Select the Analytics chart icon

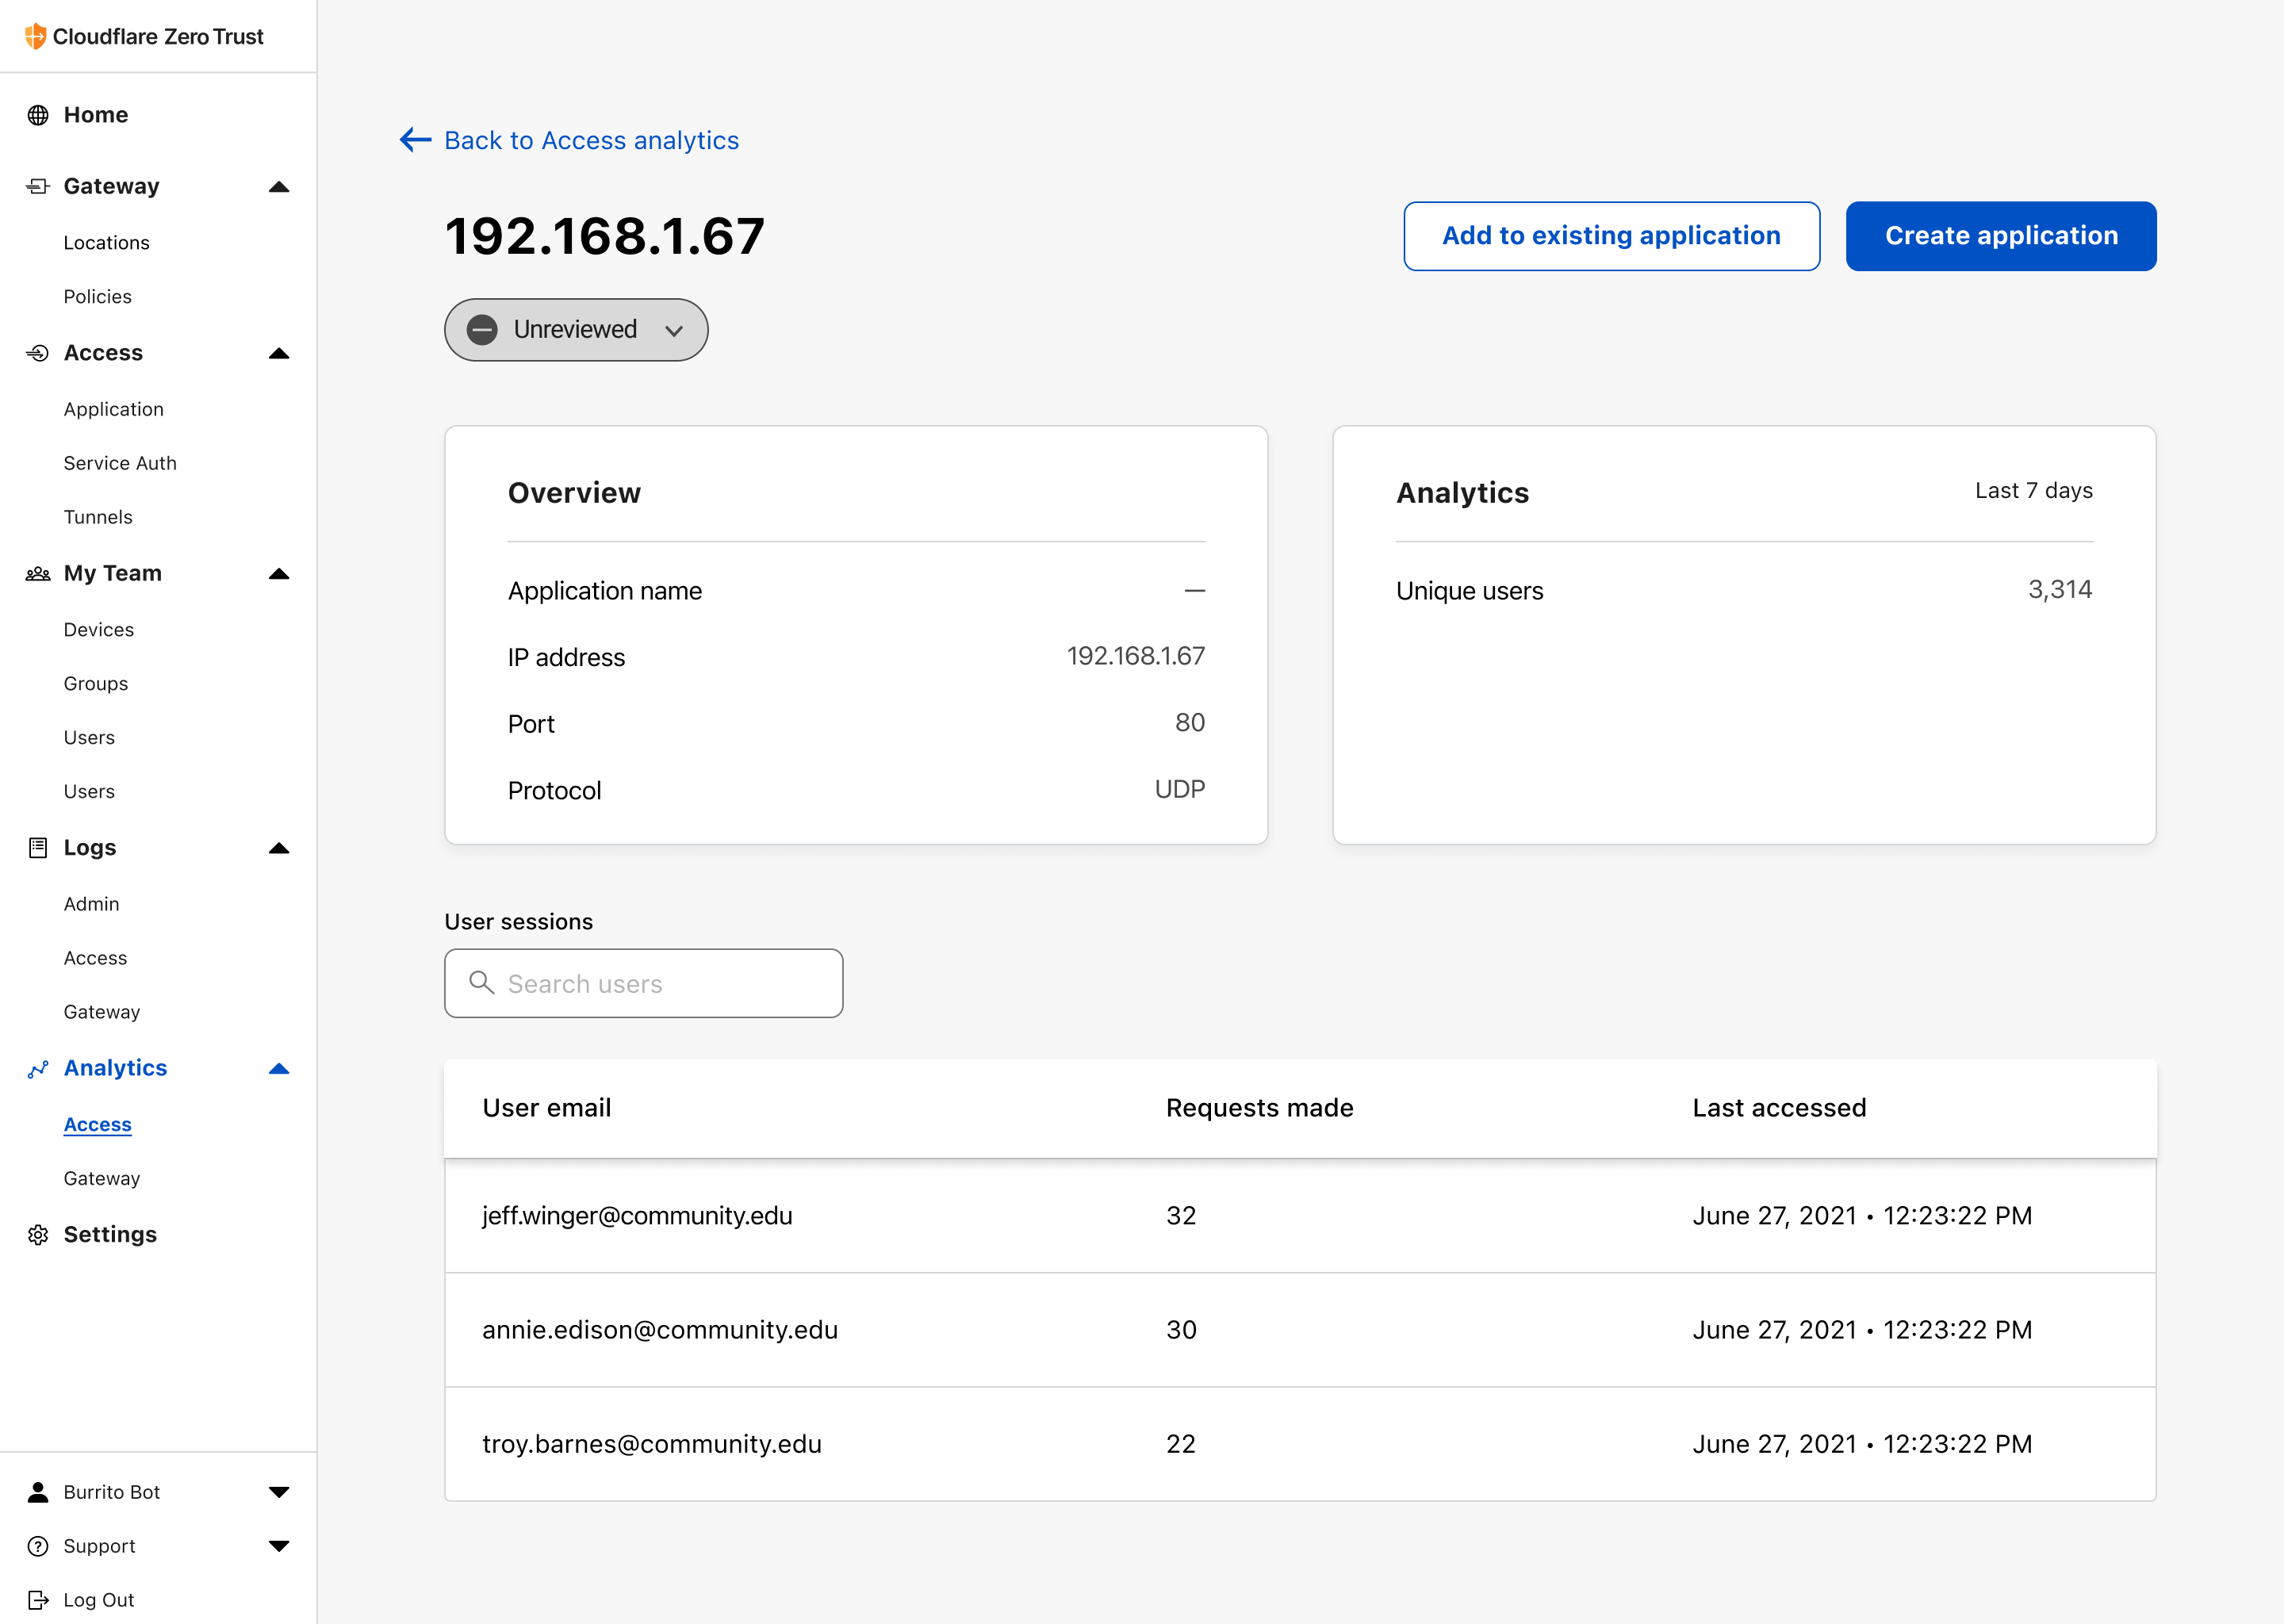[38, 1068]
